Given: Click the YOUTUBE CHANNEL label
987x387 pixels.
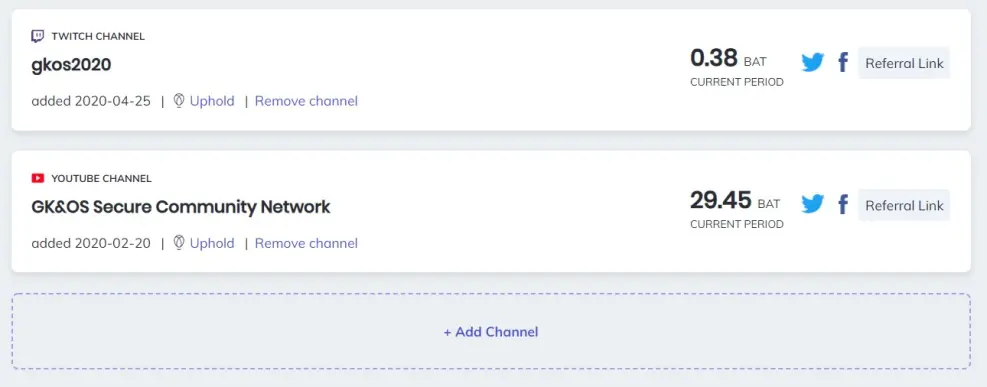Looking at the screenshot, I should tap(101, 179).
